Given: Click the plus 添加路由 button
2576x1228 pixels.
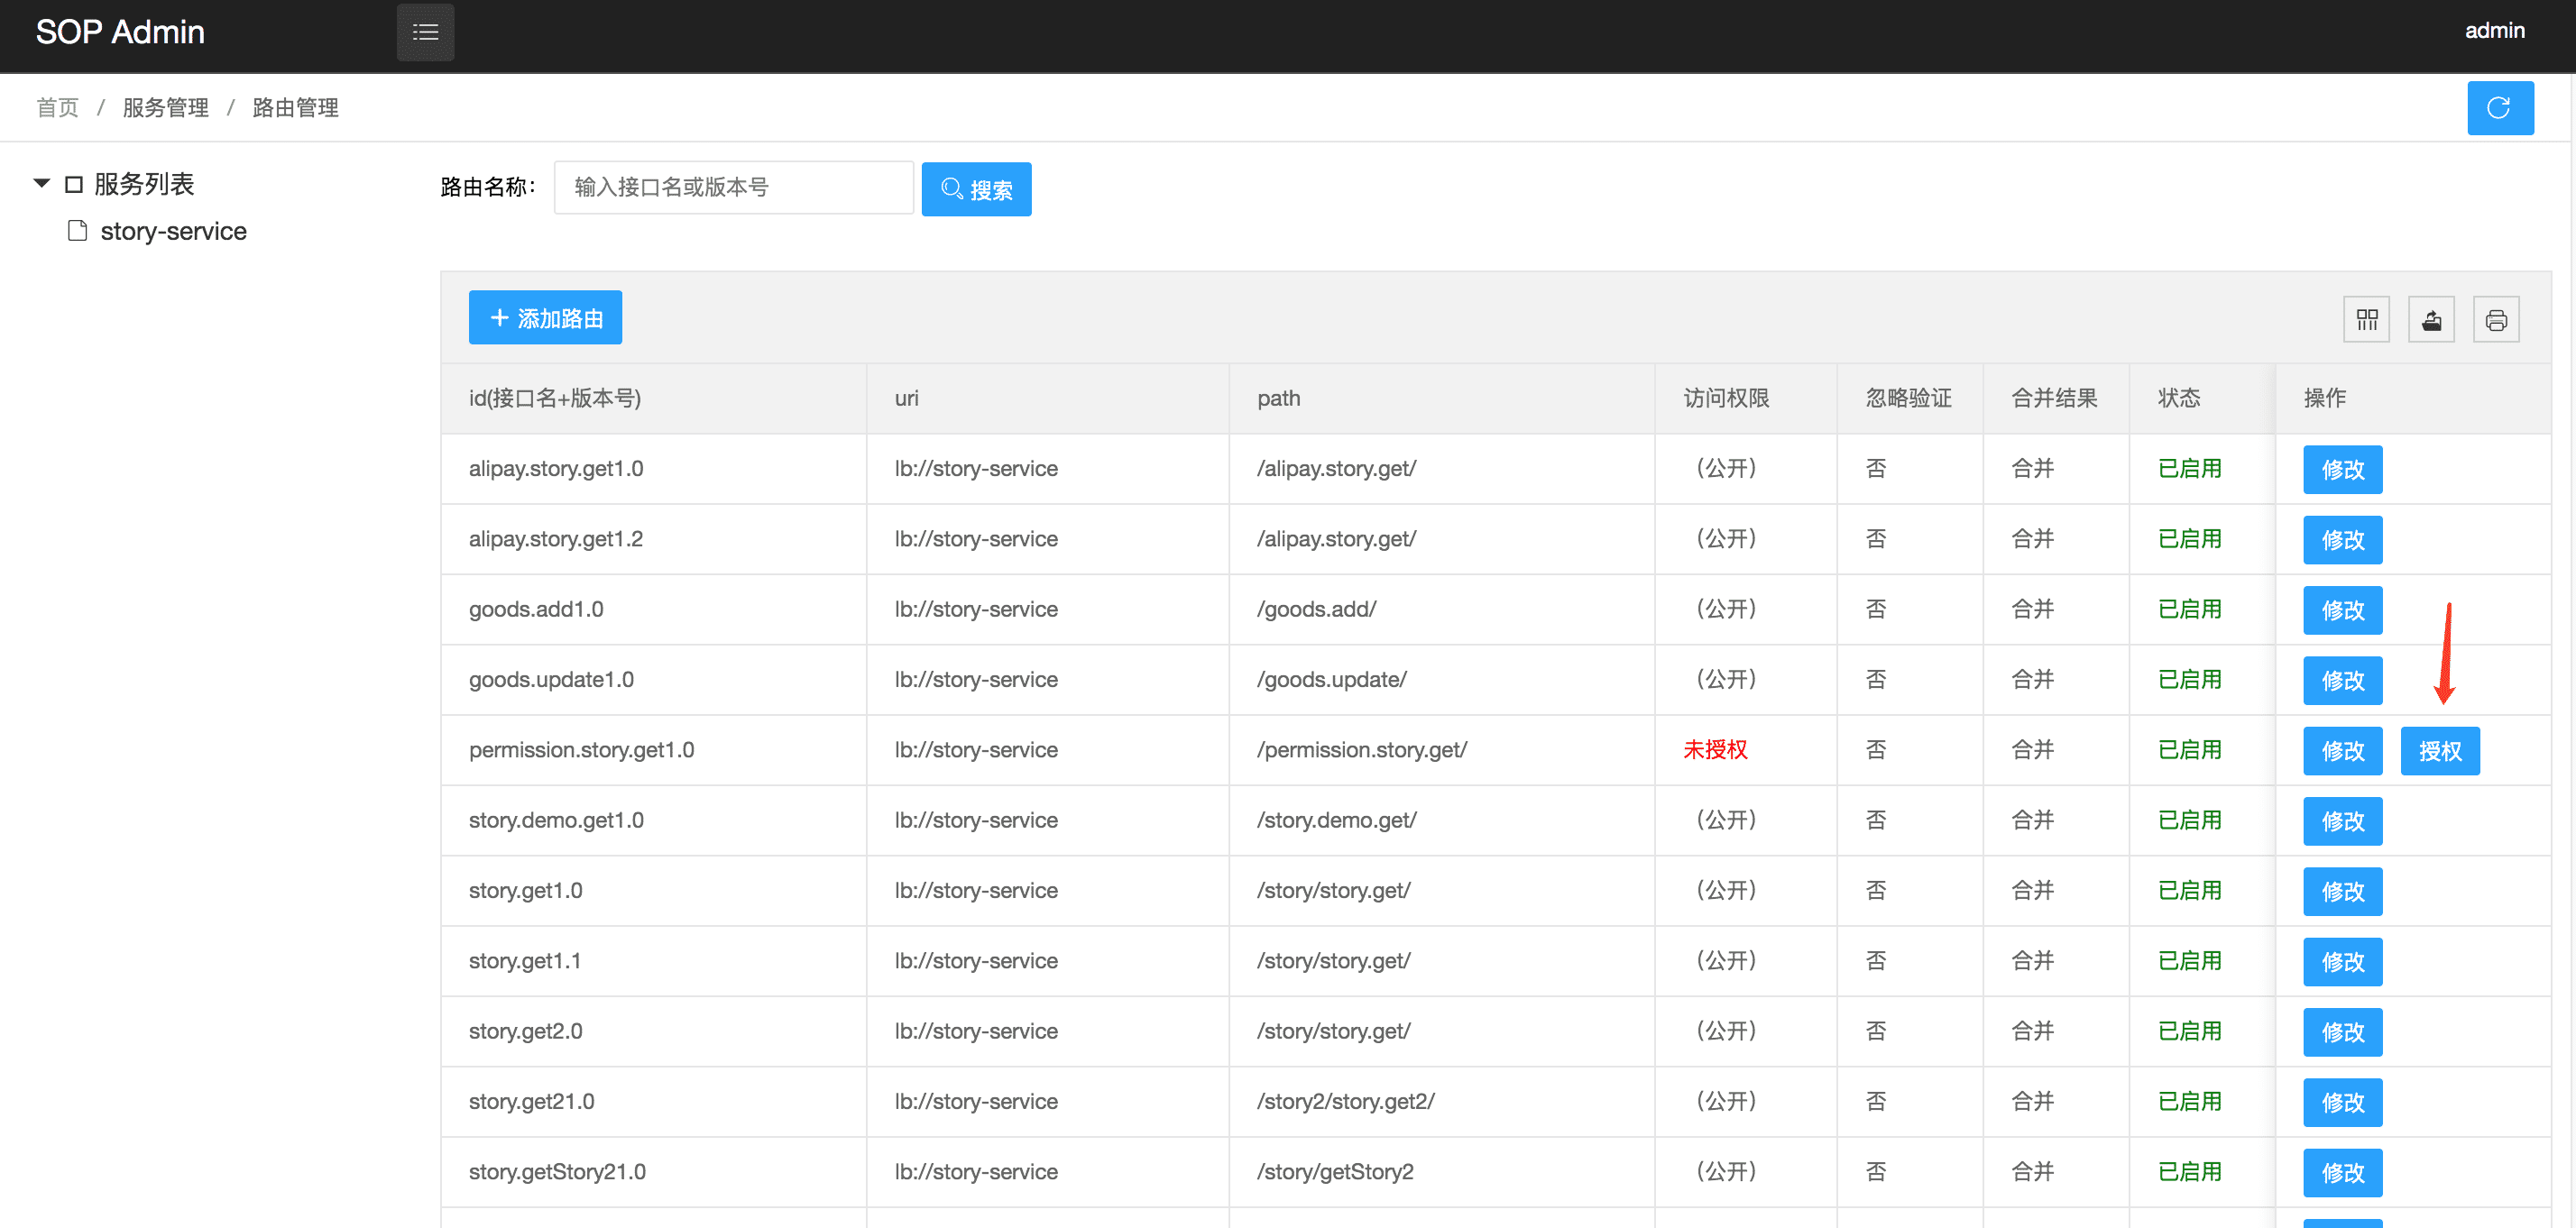Looking at the screenshot, I should tap(545, 318).
